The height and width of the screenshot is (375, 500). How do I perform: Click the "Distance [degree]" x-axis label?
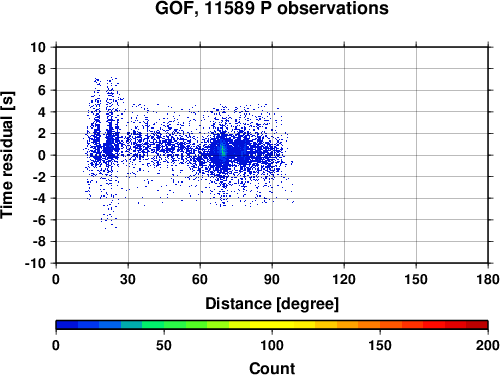tap(272, 304)
